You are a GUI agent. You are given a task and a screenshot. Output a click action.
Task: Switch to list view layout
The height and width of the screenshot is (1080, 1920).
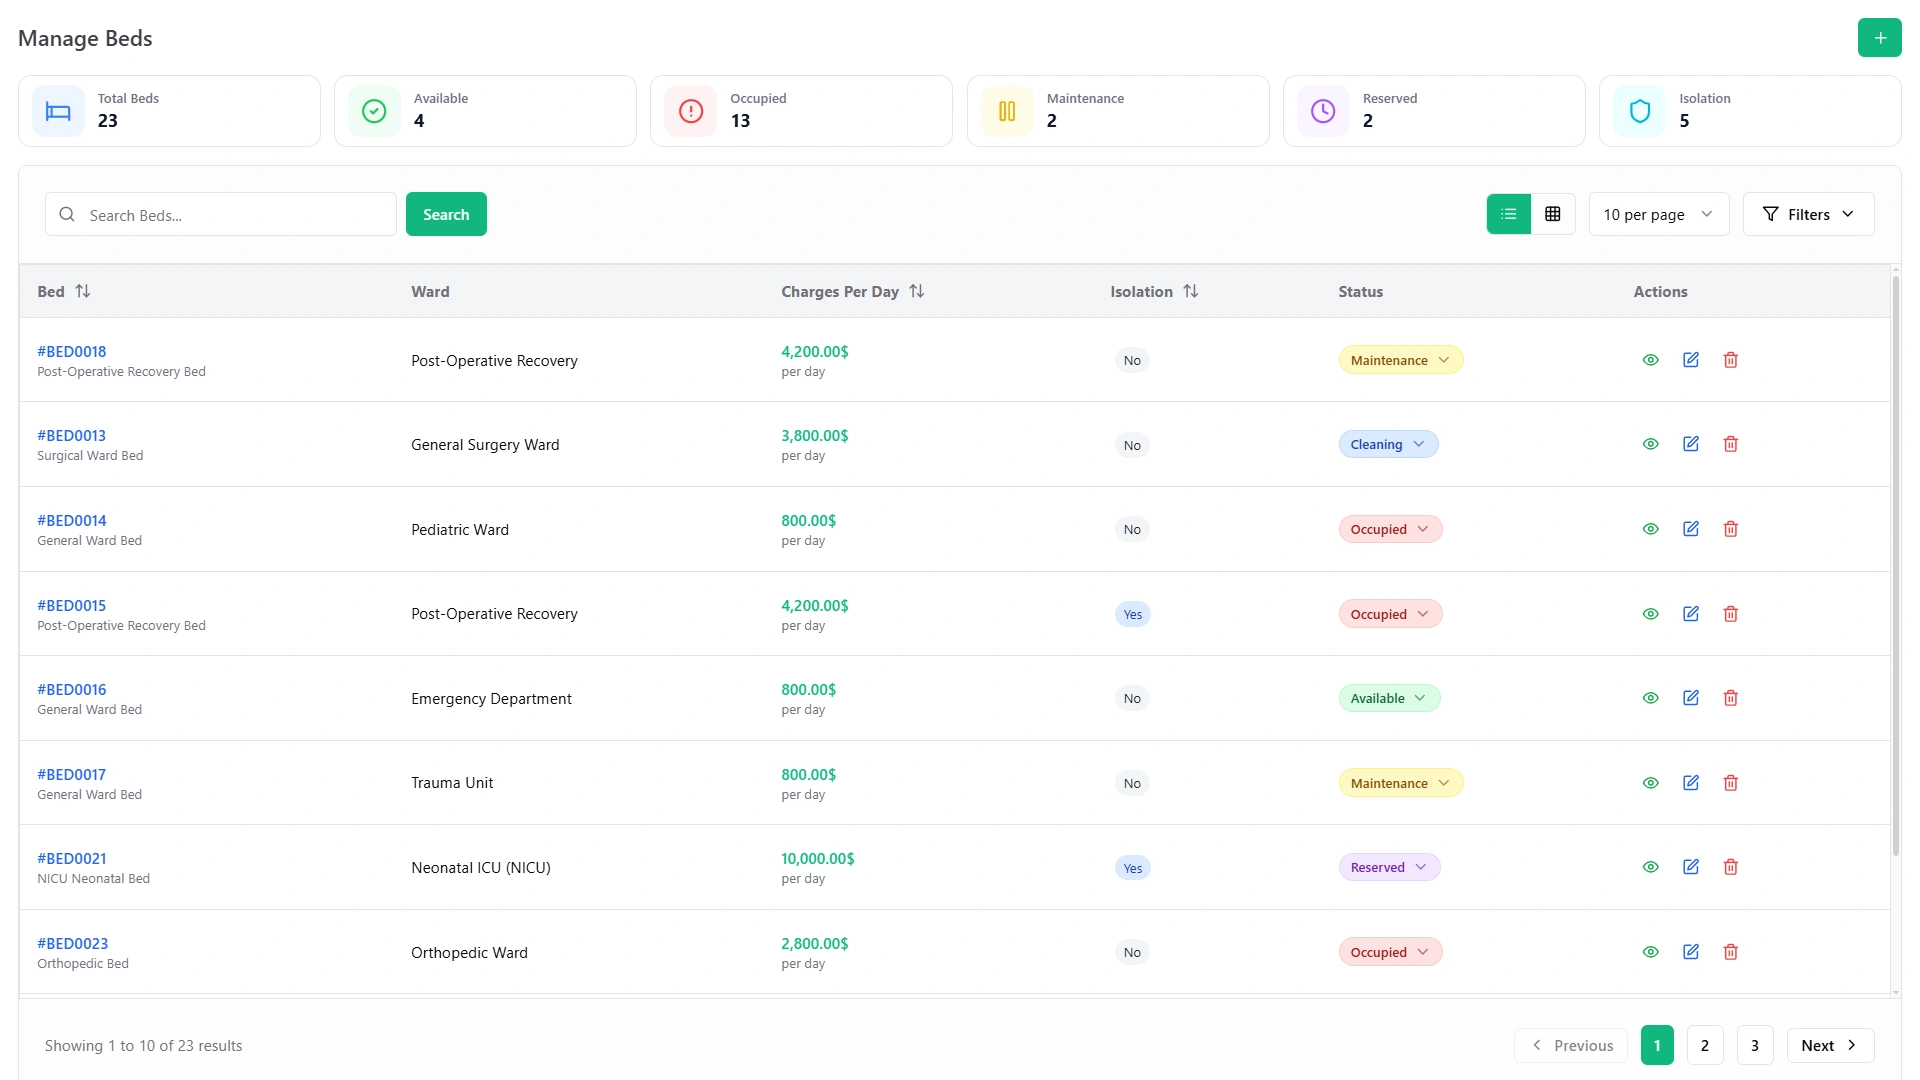[1508, 214]
